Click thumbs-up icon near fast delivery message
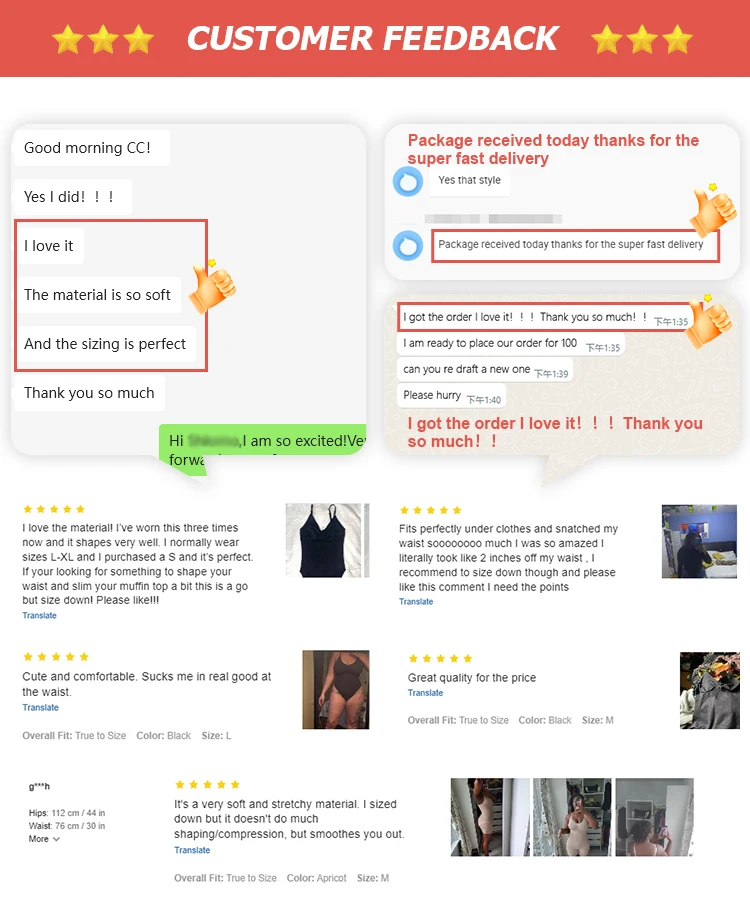The image size is (750, 902). pos(713,210)
